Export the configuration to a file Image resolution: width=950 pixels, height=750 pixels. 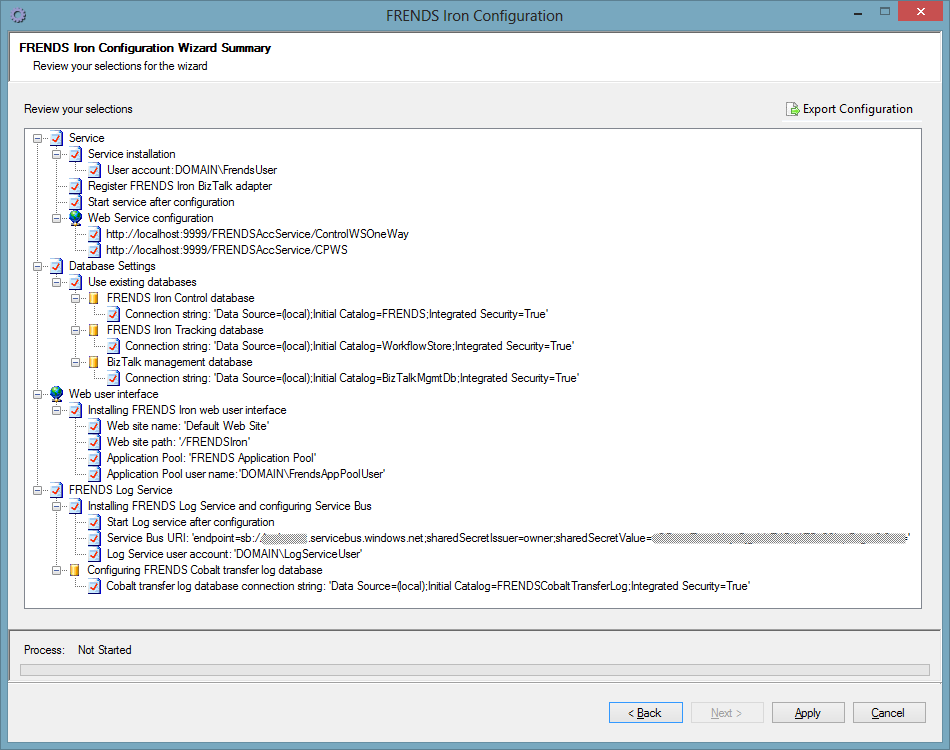(x=849, y=109)
